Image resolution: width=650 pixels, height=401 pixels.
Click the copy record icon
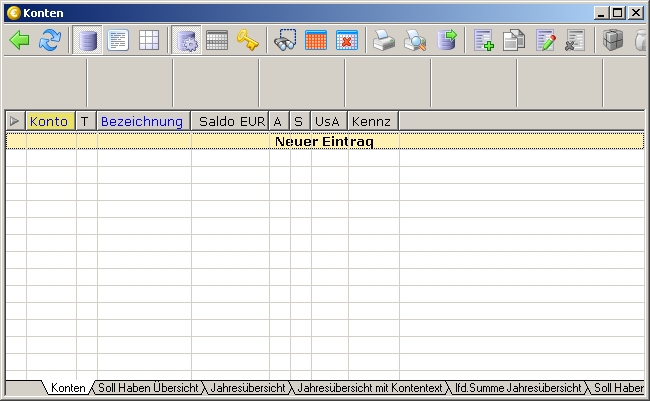(x=514, y=40)
